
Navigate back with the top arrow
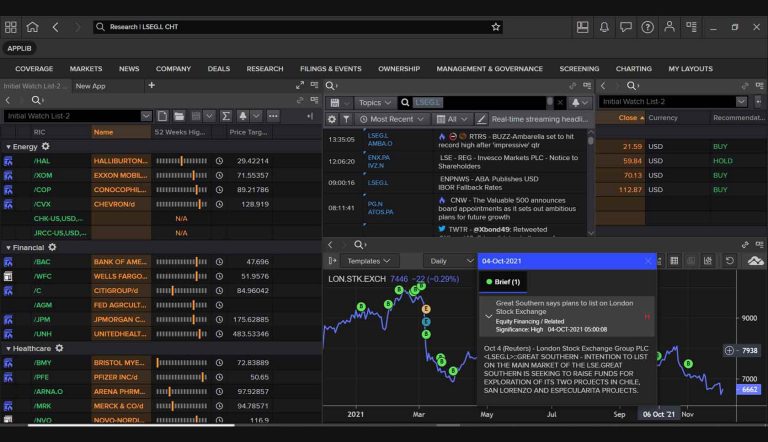55,27
